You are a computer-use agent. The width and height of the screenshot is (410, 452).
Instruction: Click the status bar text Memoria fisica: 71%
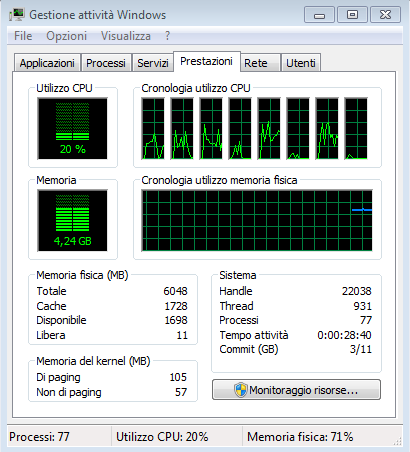[x=300, y=437]
